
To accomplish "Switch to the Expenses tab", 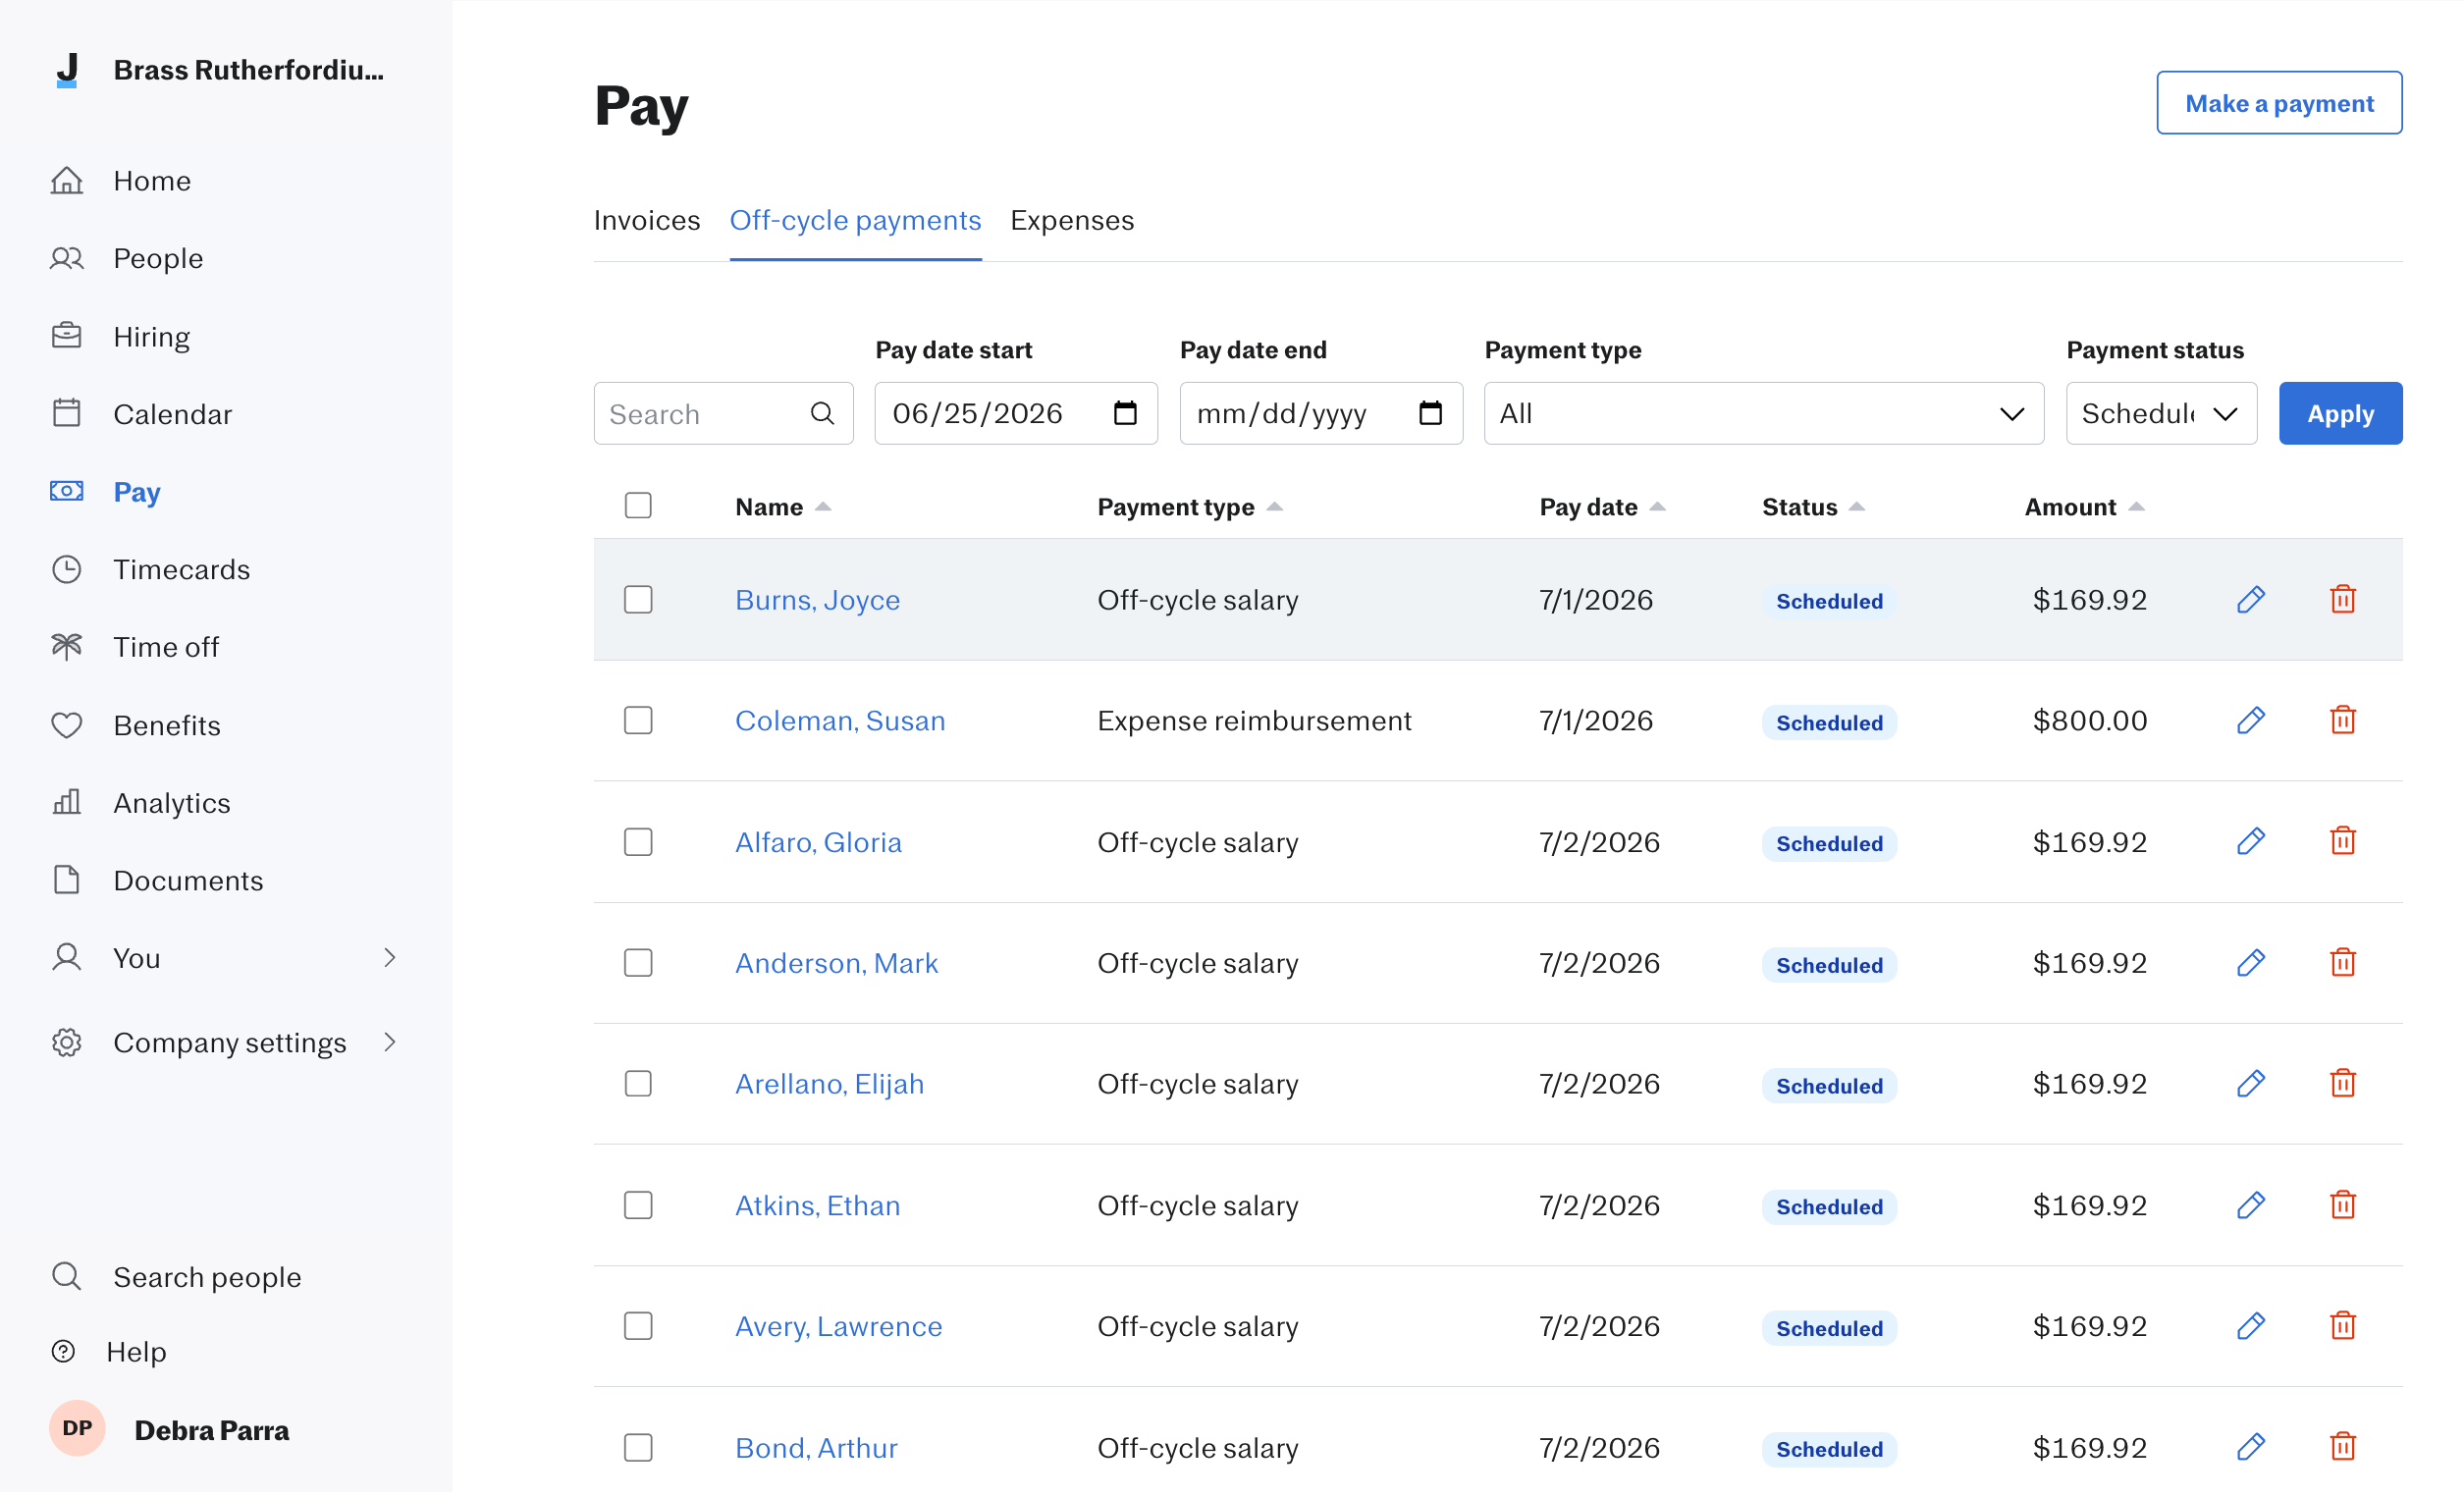I will [x=1072, y=221].
